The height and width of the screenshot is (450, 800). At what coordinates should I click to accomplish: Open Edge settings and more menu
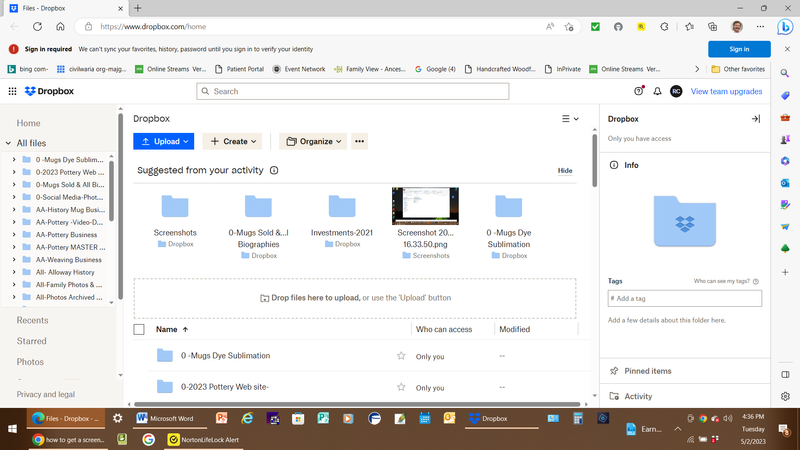click(x=760, y=27)
